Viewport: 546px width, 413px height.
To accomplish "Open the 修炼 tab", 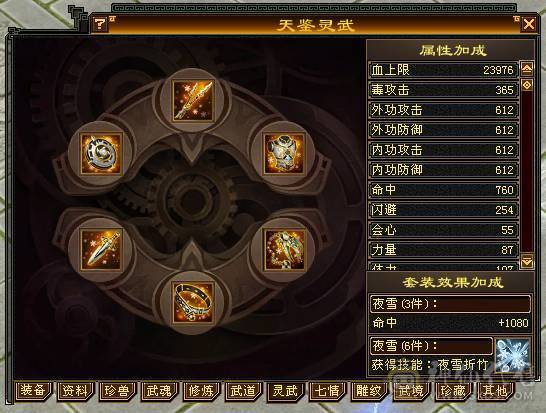I will (x=201, y=390).
